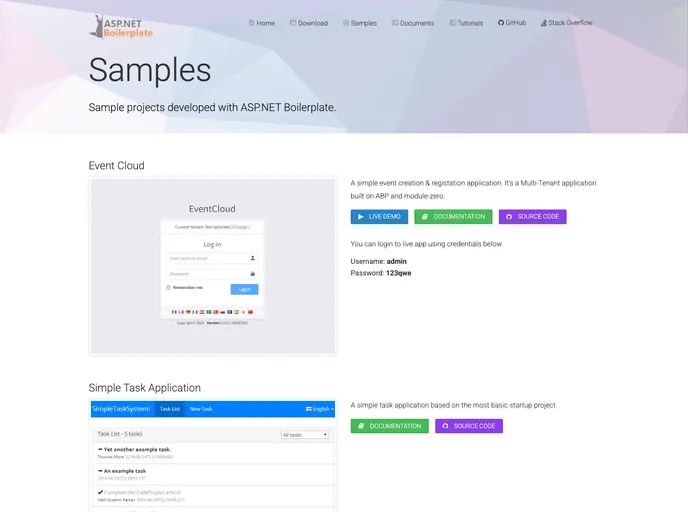Click GitHub icon on Simple Task Source Code
Screen dimensions: 688x512
[445, 426]
